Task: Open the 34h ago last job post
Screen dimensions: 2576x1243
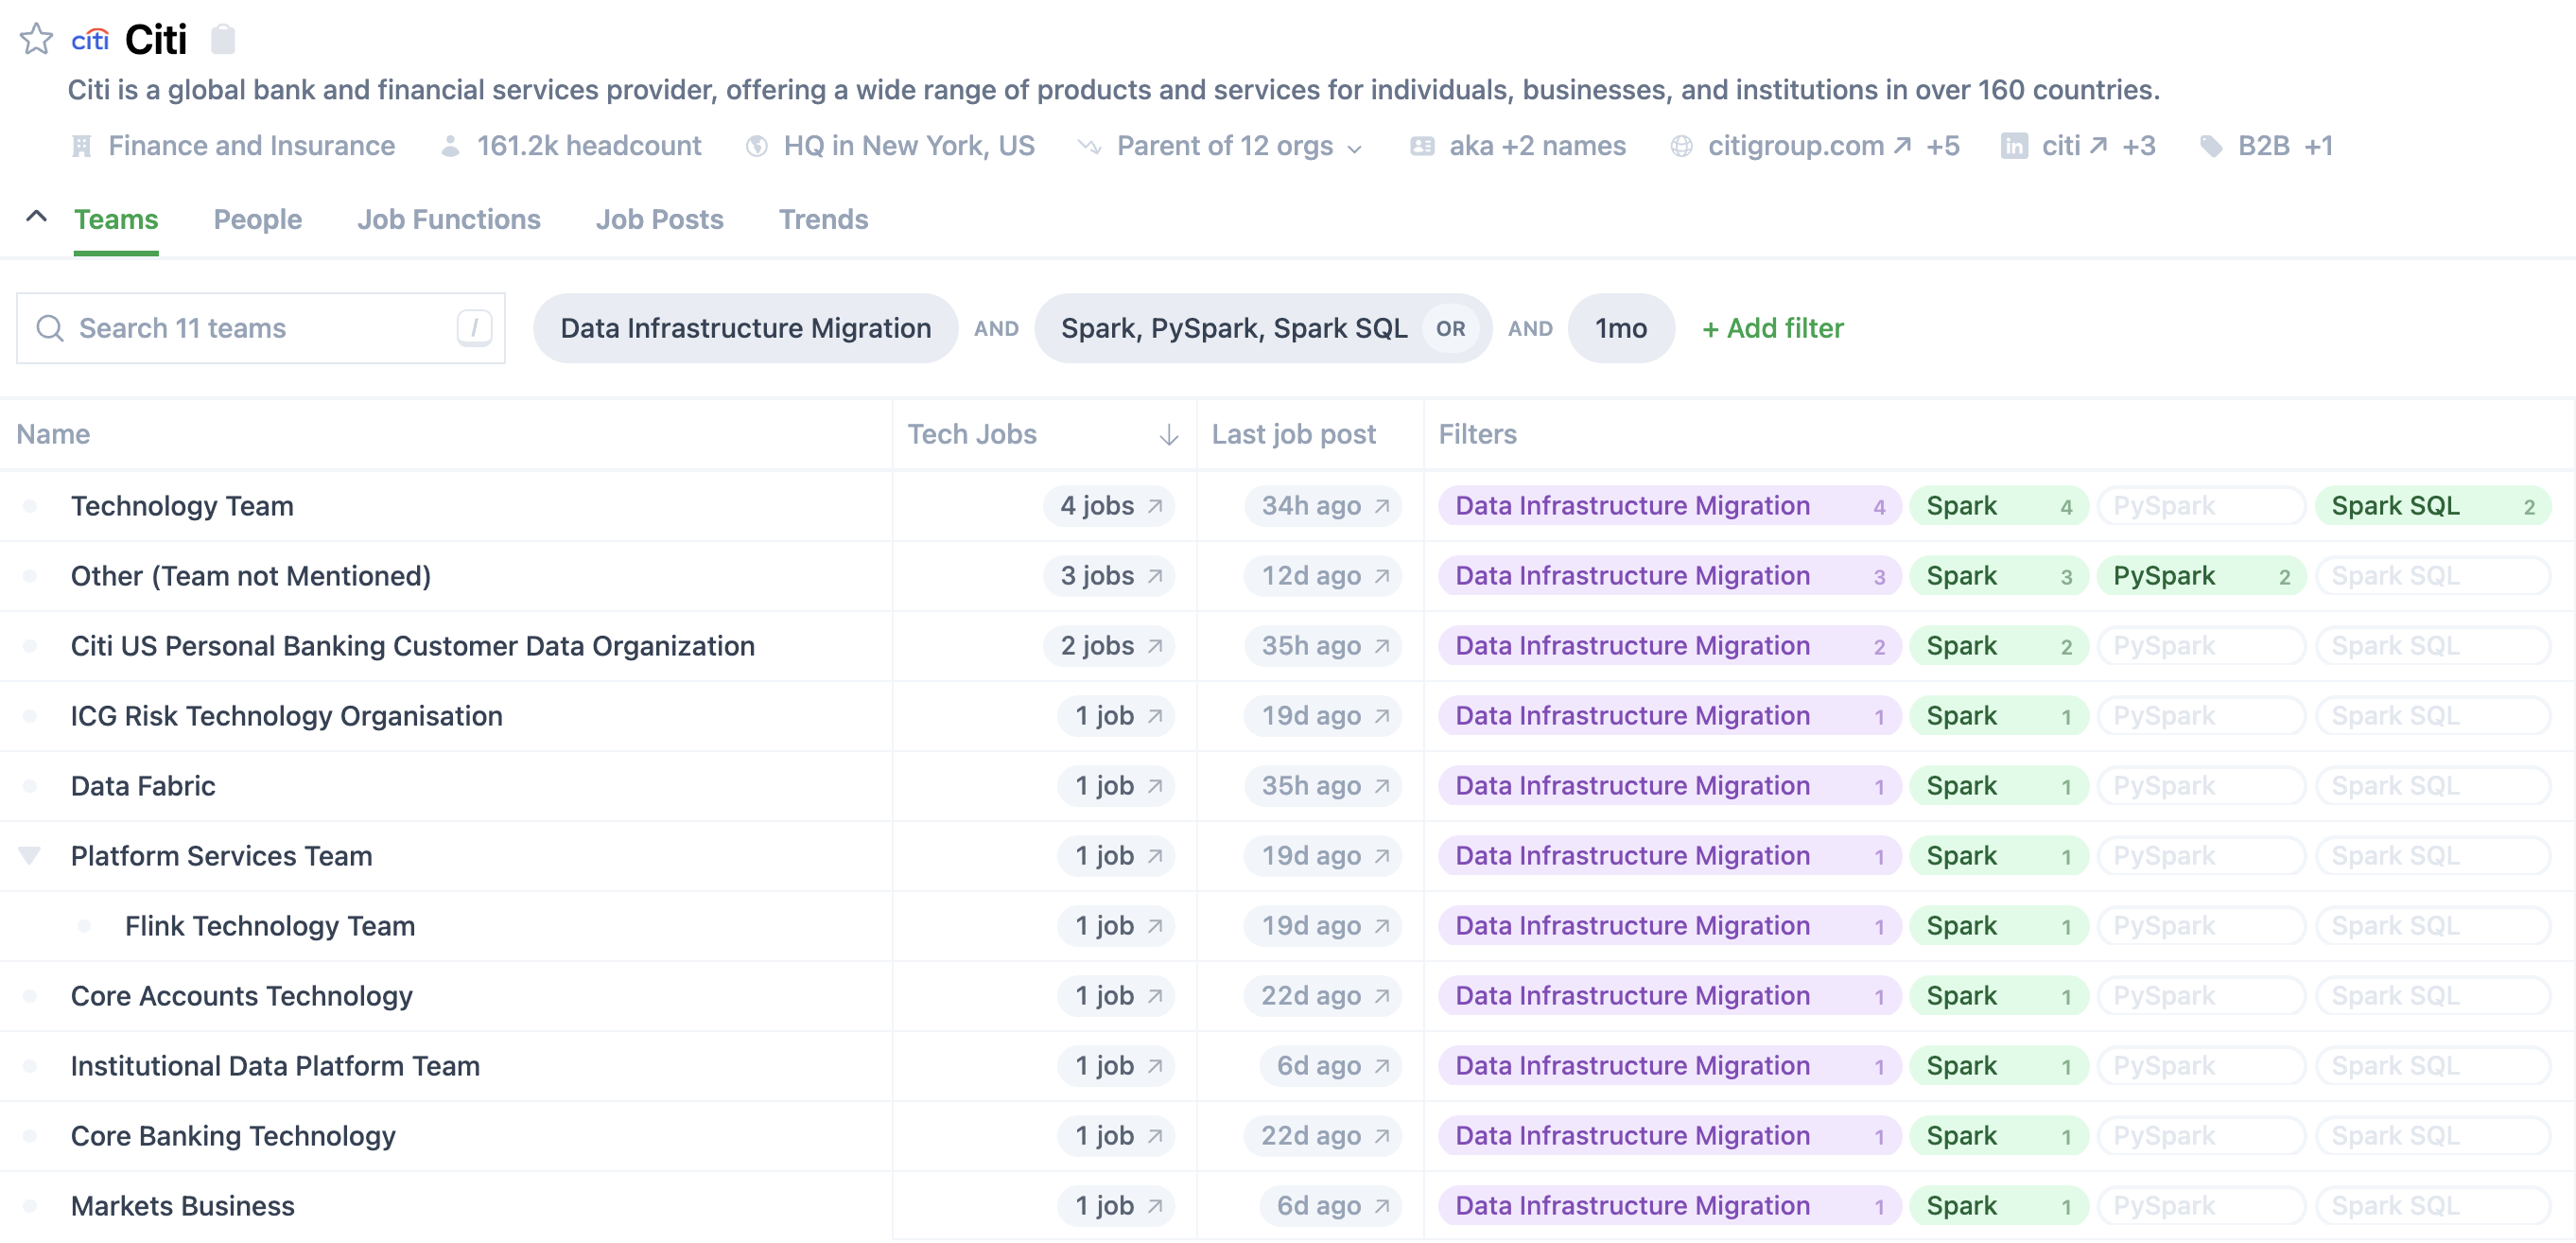Action: [1323, 506]
